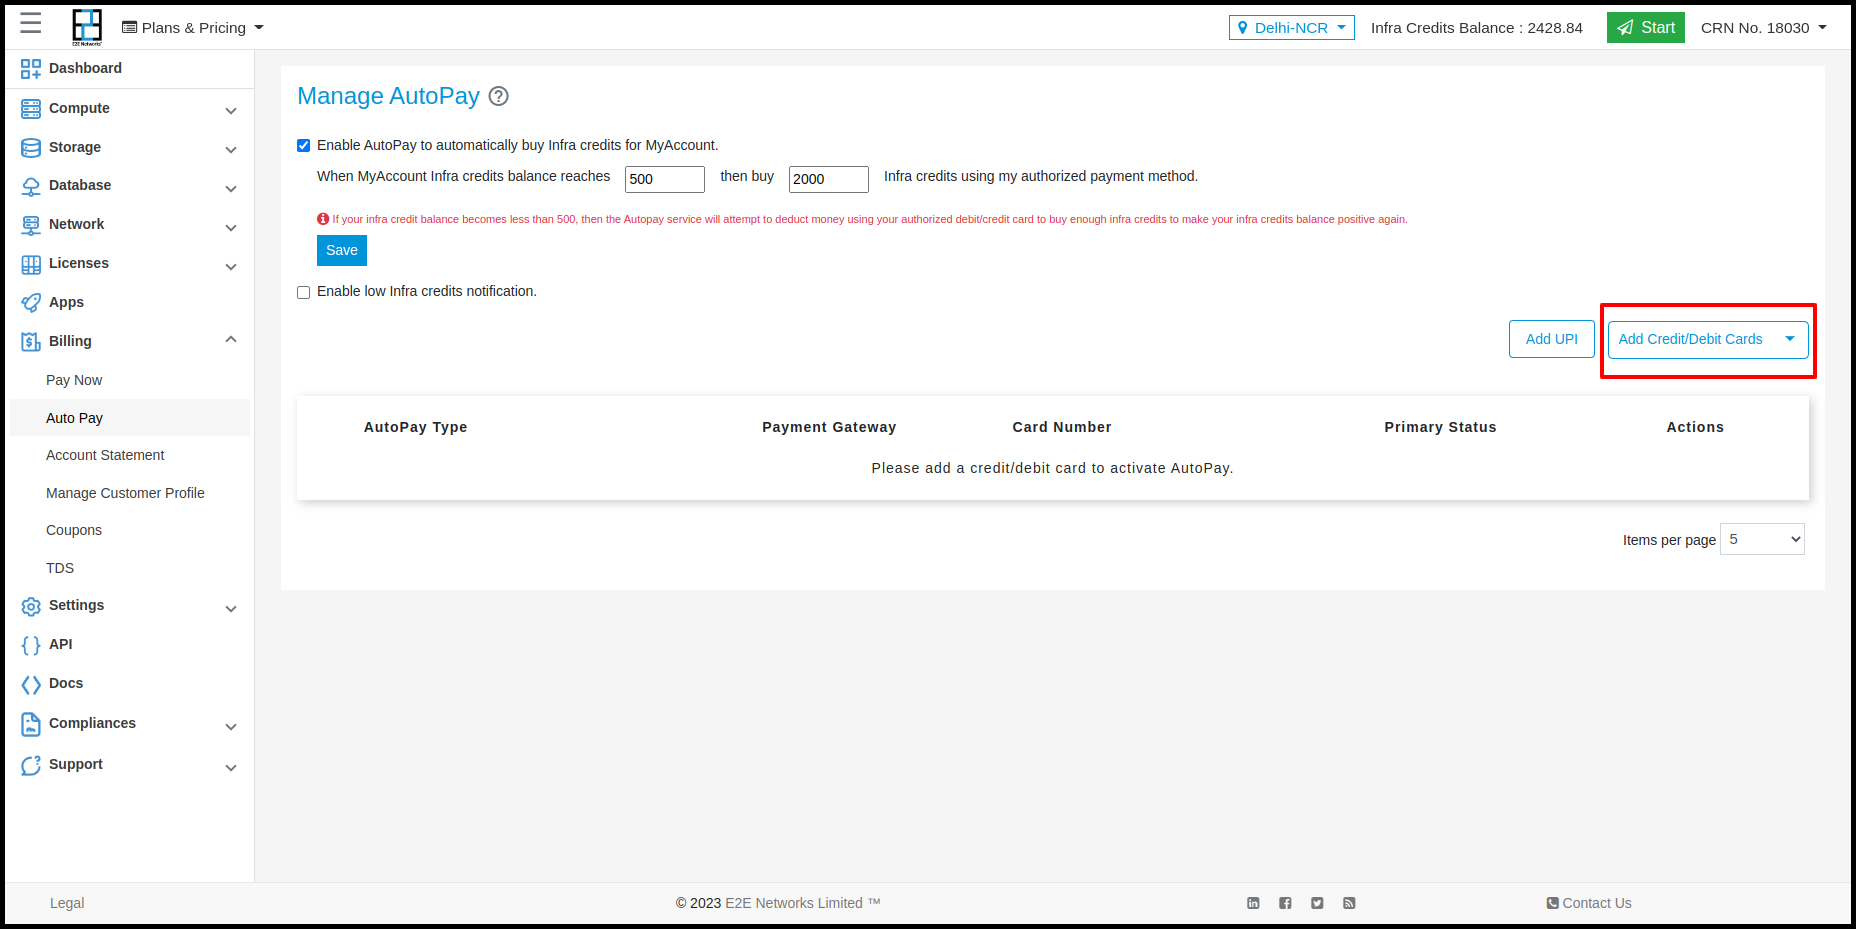
Task: Collapse the Billing section chevron
Action: tap(231, 339)
